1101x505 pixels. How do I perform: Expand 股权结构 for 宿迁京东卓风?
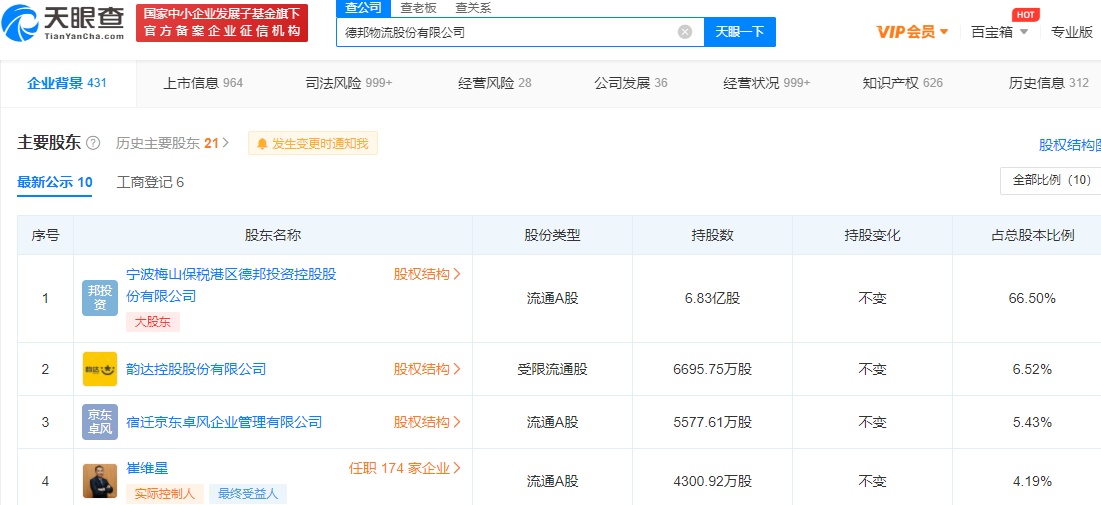pyautogui.click(x=427, y=422)
